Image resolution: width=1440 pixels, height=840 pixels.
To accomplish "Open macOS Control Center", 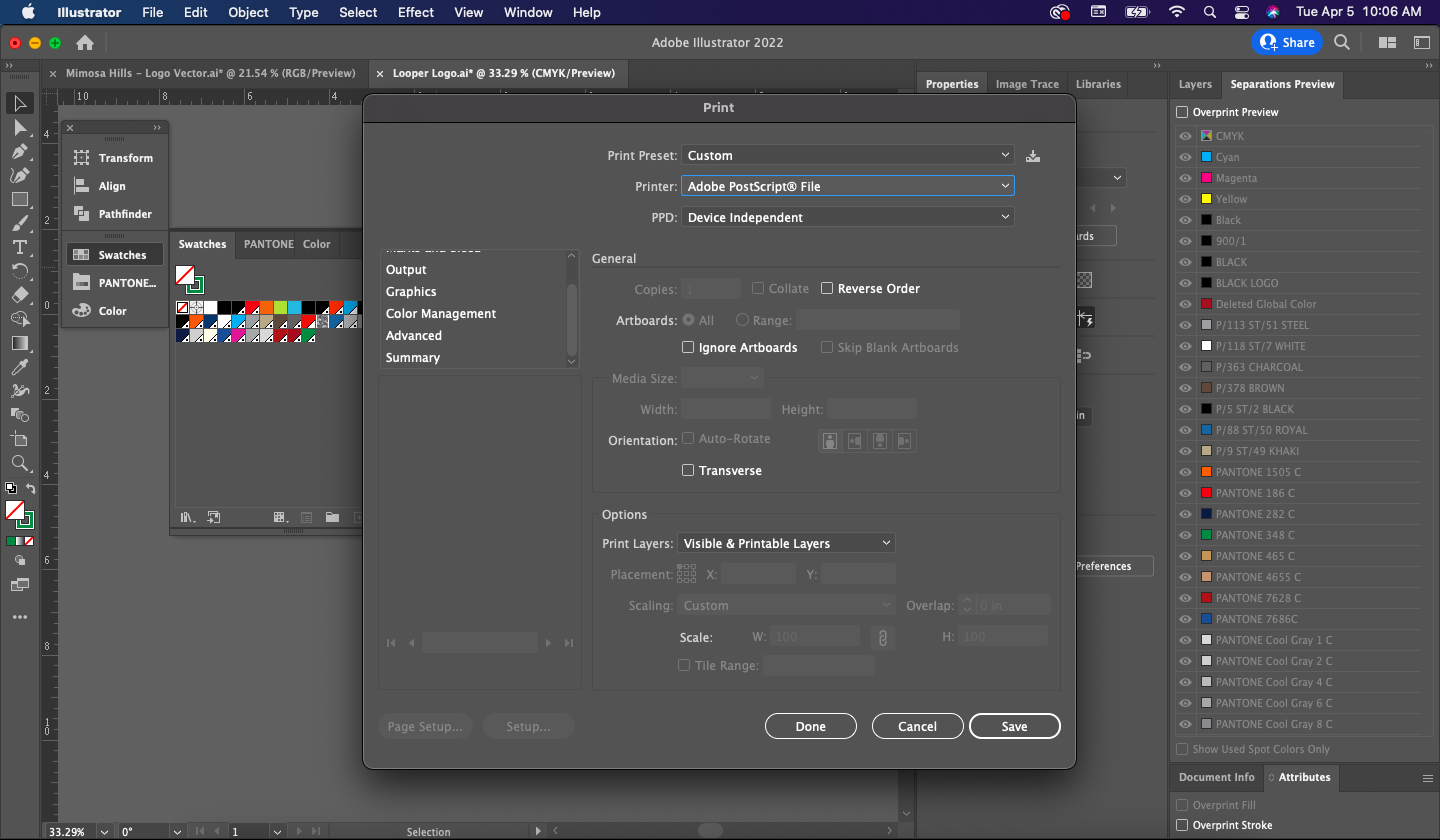I will (x=1242, y=12).
